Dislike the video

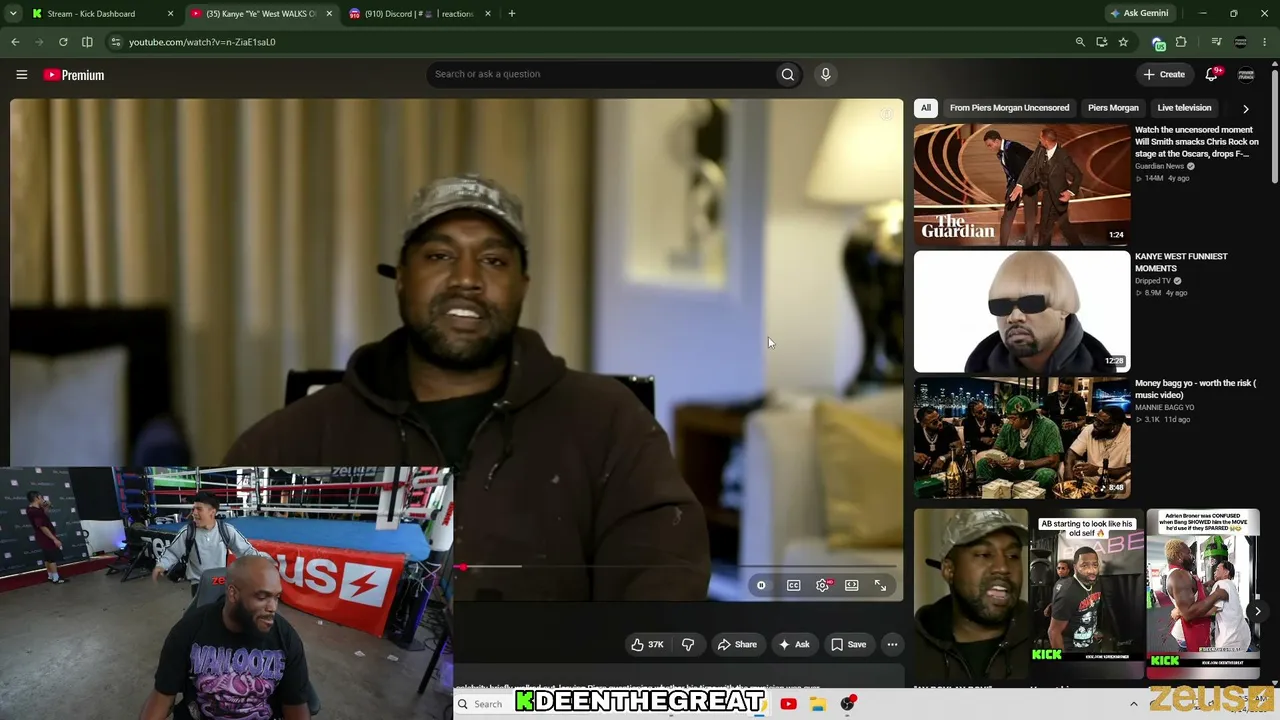point(688,645)
